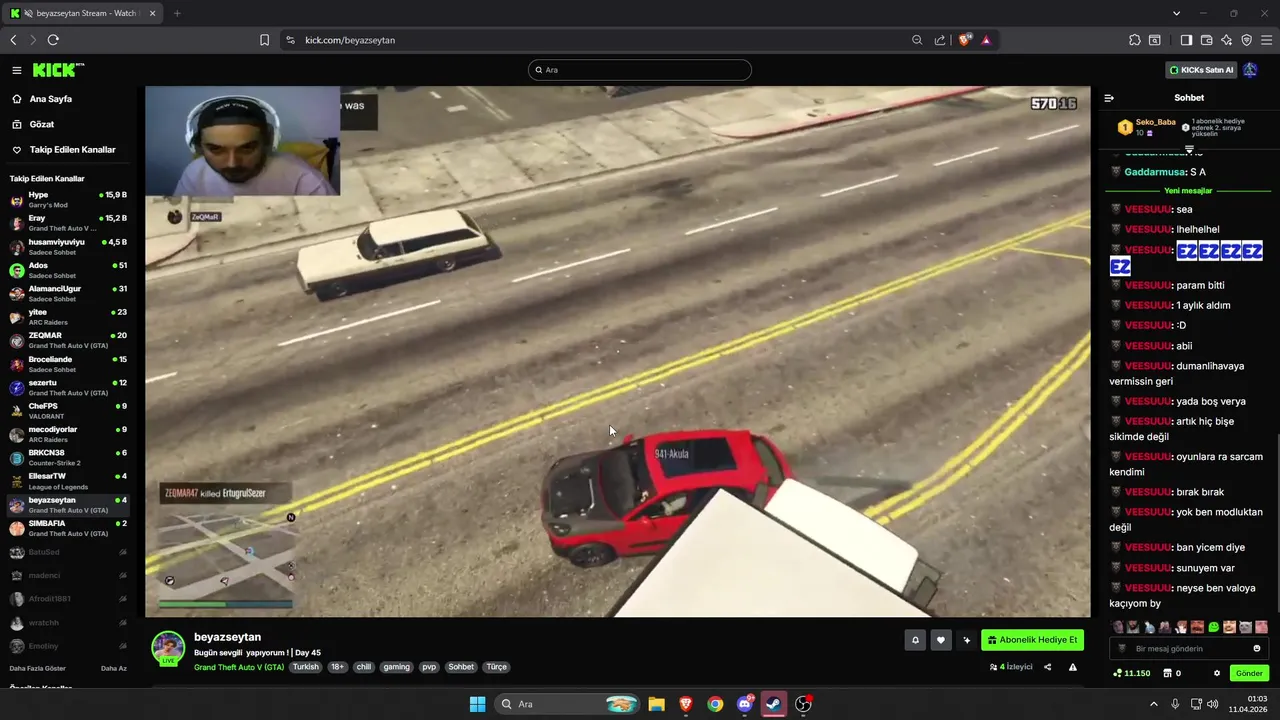Bookmark this page via the bookmark icon
This screenshot has width=1280, height=720.
click(264, 40)
